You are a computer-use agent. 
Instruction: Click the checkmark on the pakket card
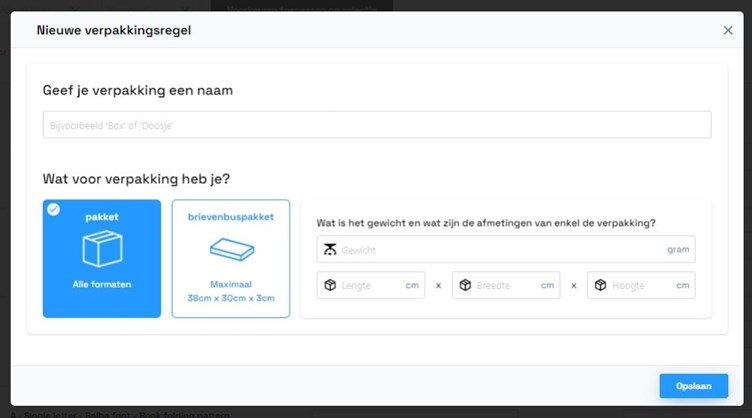[54, 210]
